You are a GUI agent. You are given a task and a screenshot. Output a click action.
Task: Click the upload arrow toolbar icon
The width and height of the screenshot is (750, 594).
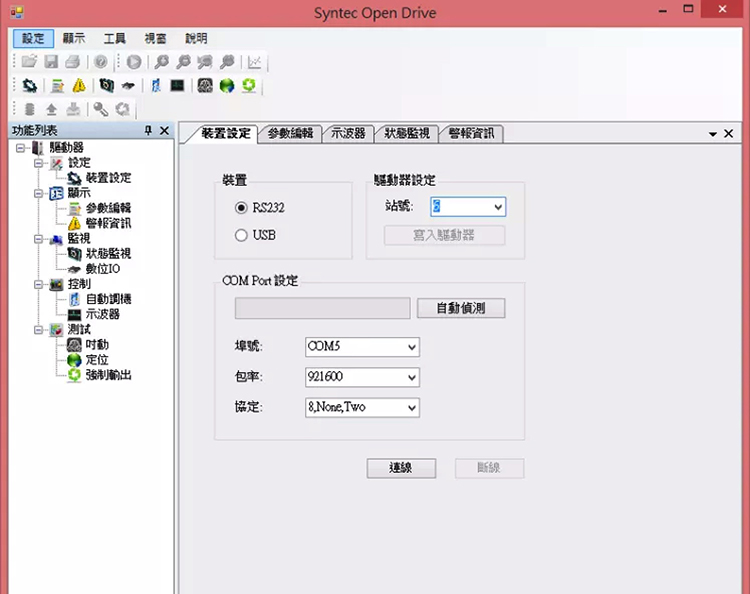[x=51, y=110]
